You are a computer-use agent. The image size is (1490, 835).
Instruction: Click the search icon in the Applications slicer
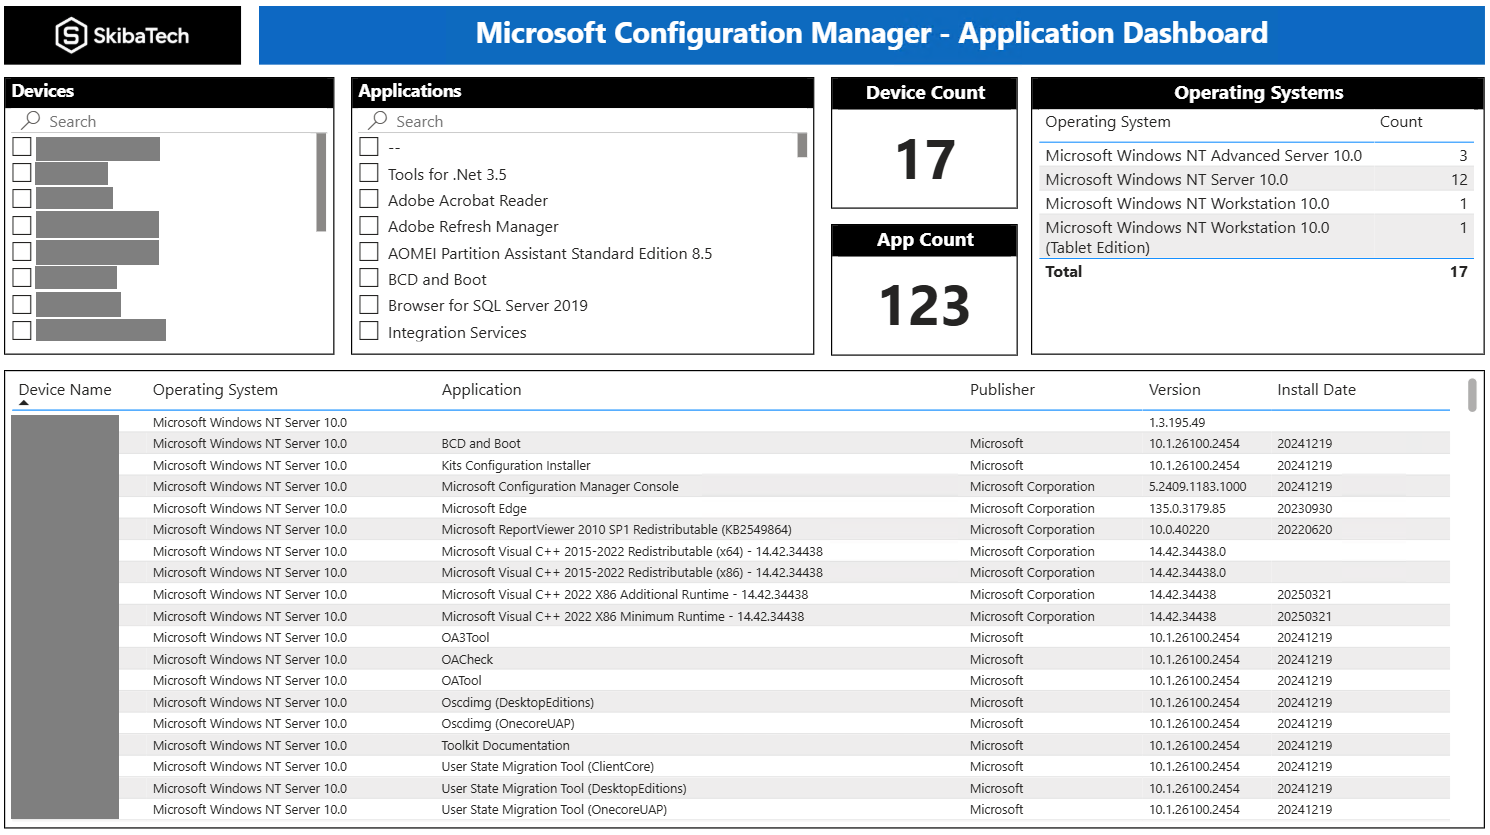[x=376, y=121]
